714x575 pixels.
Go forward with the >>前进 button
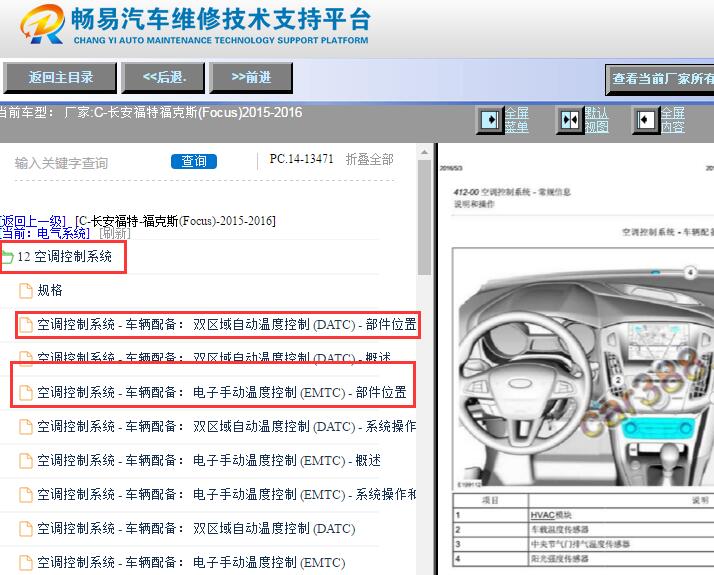(251, 78)
